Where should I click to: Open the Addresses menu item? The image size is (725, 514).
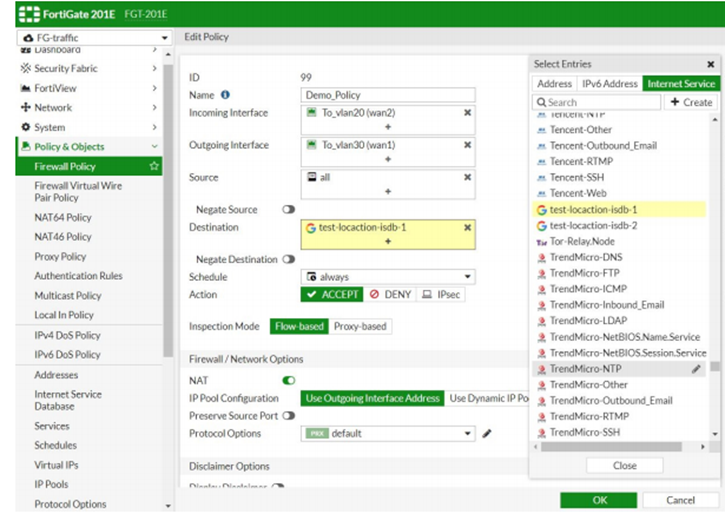point(56,375)
